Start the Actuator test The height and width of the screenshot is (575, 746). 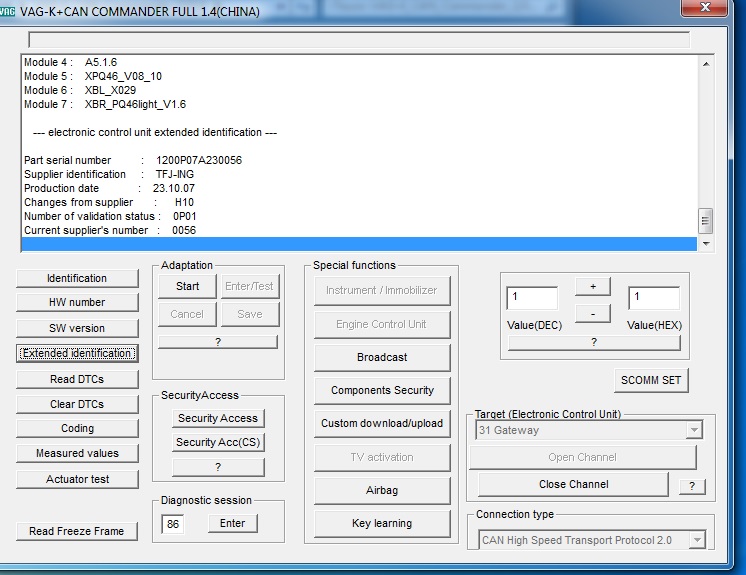pyautogui.click(x=77, y=479)
